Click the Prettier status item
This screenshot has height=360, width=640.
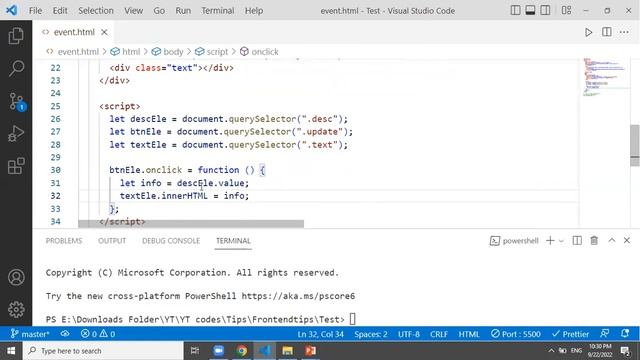(570, 334)
